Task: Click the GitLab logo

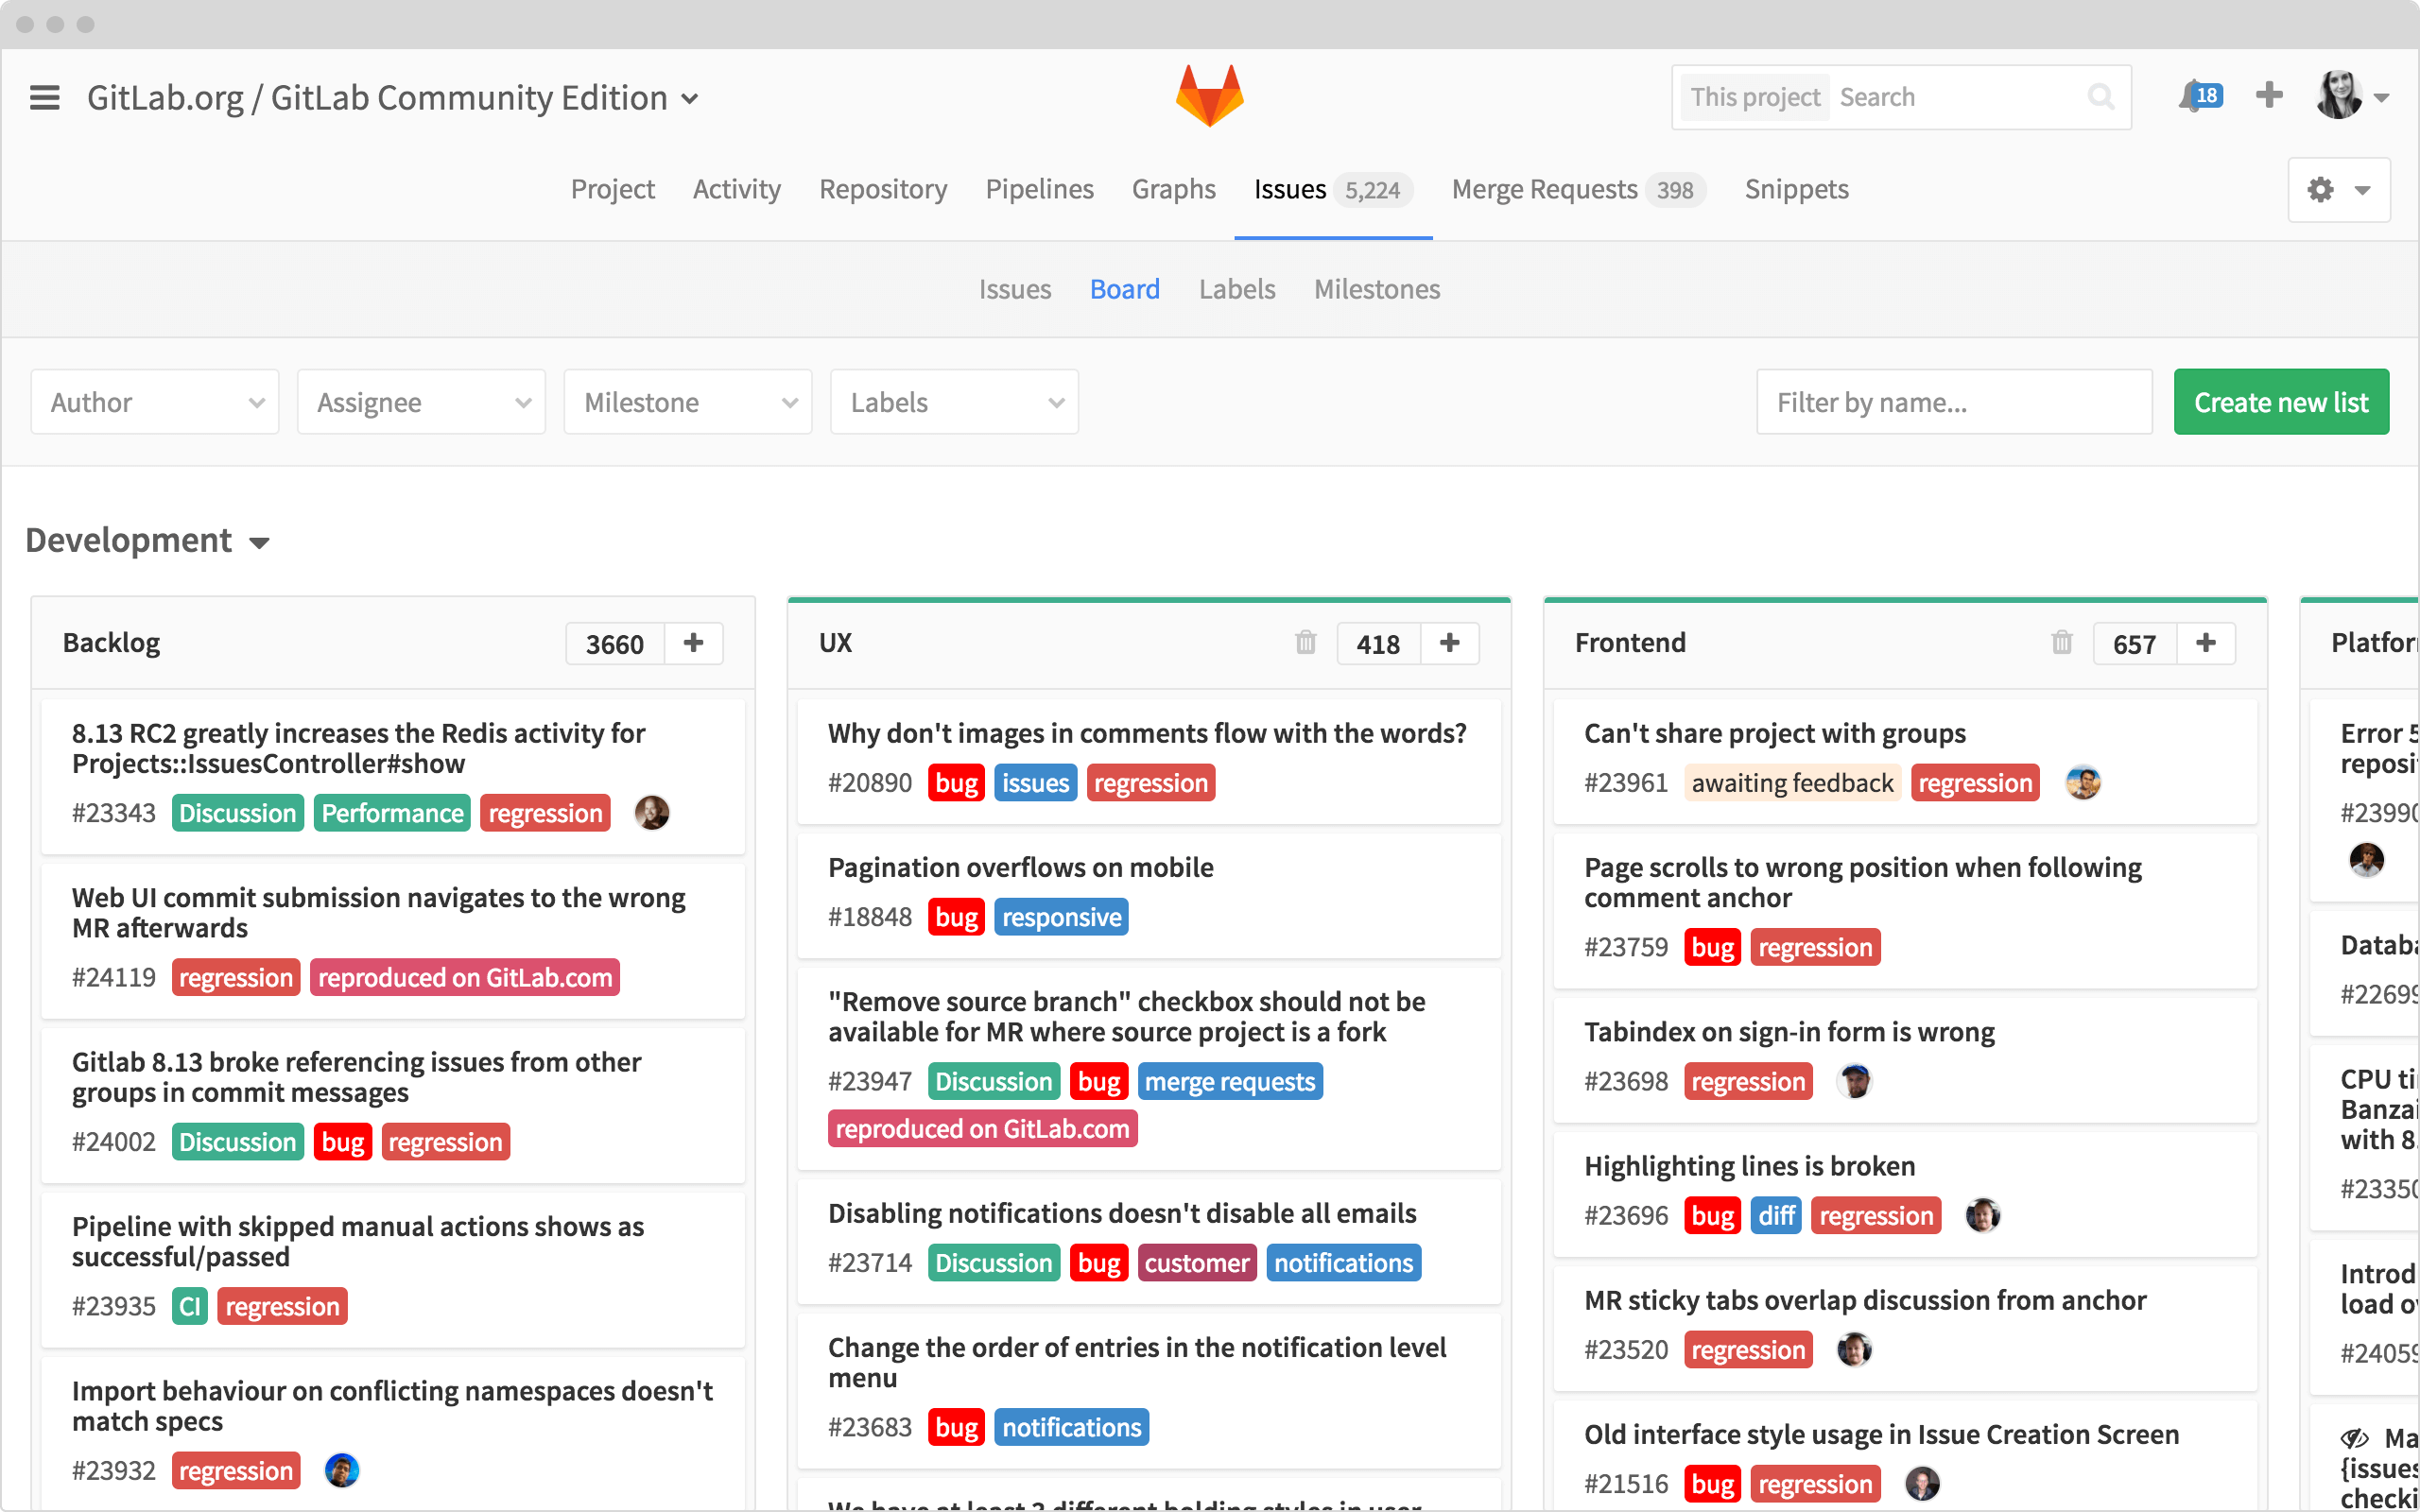Action: click(x=1209, y=95)
